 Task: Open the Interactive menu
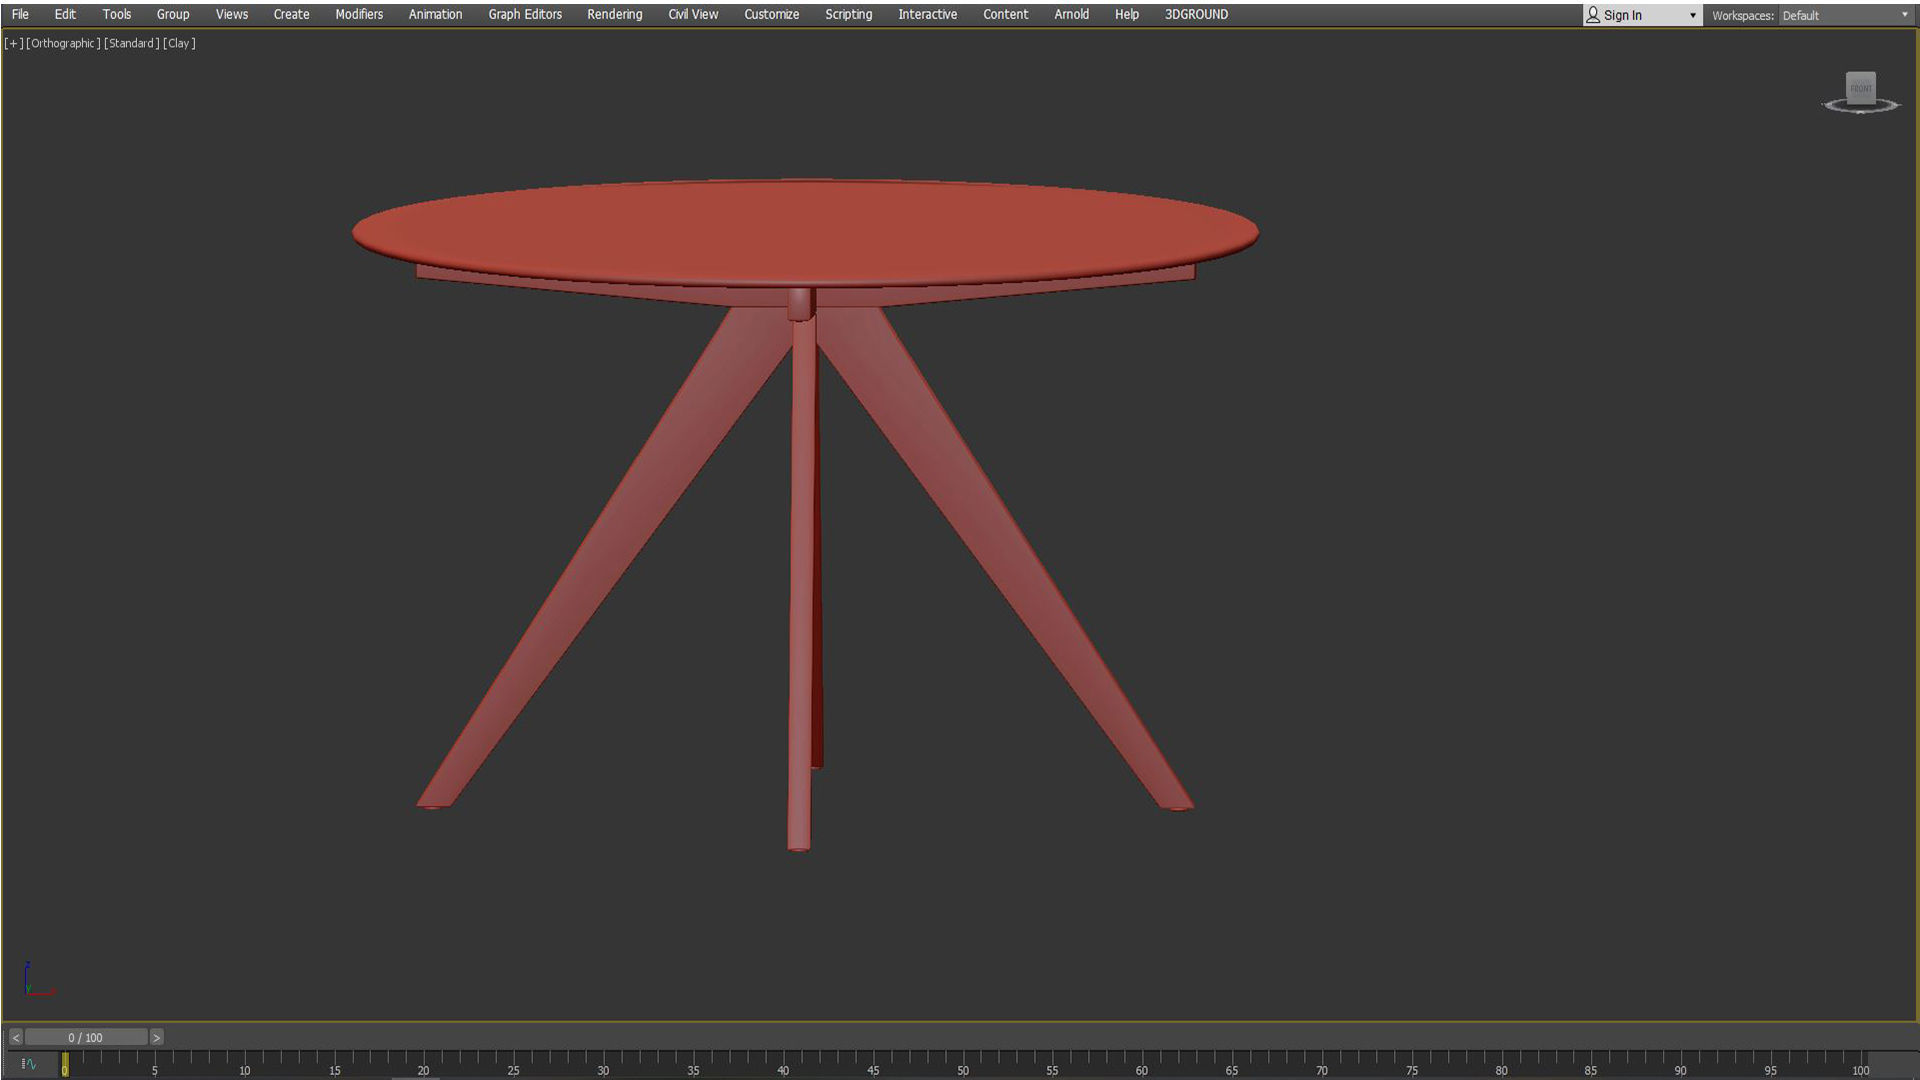(x=928, y=14)
